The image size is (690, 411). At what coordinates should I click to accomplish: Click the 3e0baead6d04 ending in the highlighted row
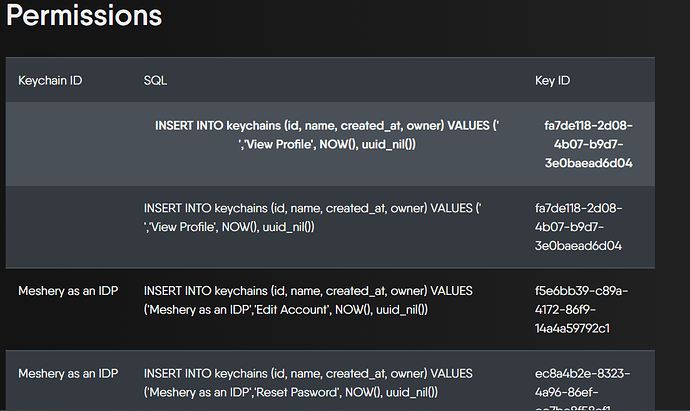coord(588,163)
